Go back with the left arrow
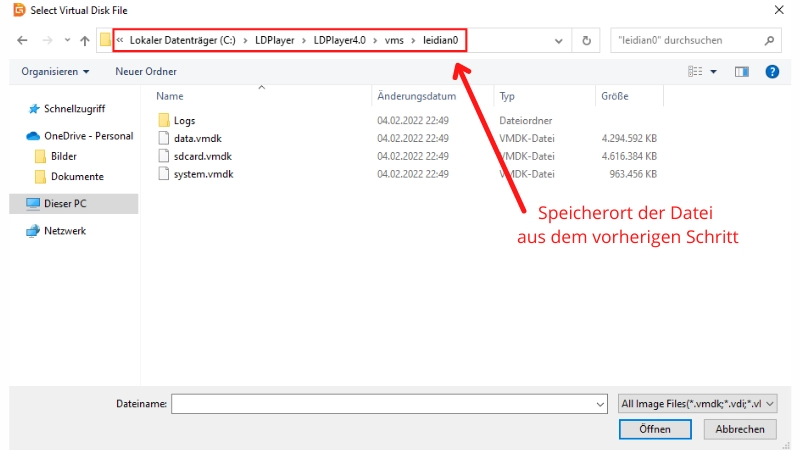The width and height of the screenshot is (800, 450). pos(22,40)
